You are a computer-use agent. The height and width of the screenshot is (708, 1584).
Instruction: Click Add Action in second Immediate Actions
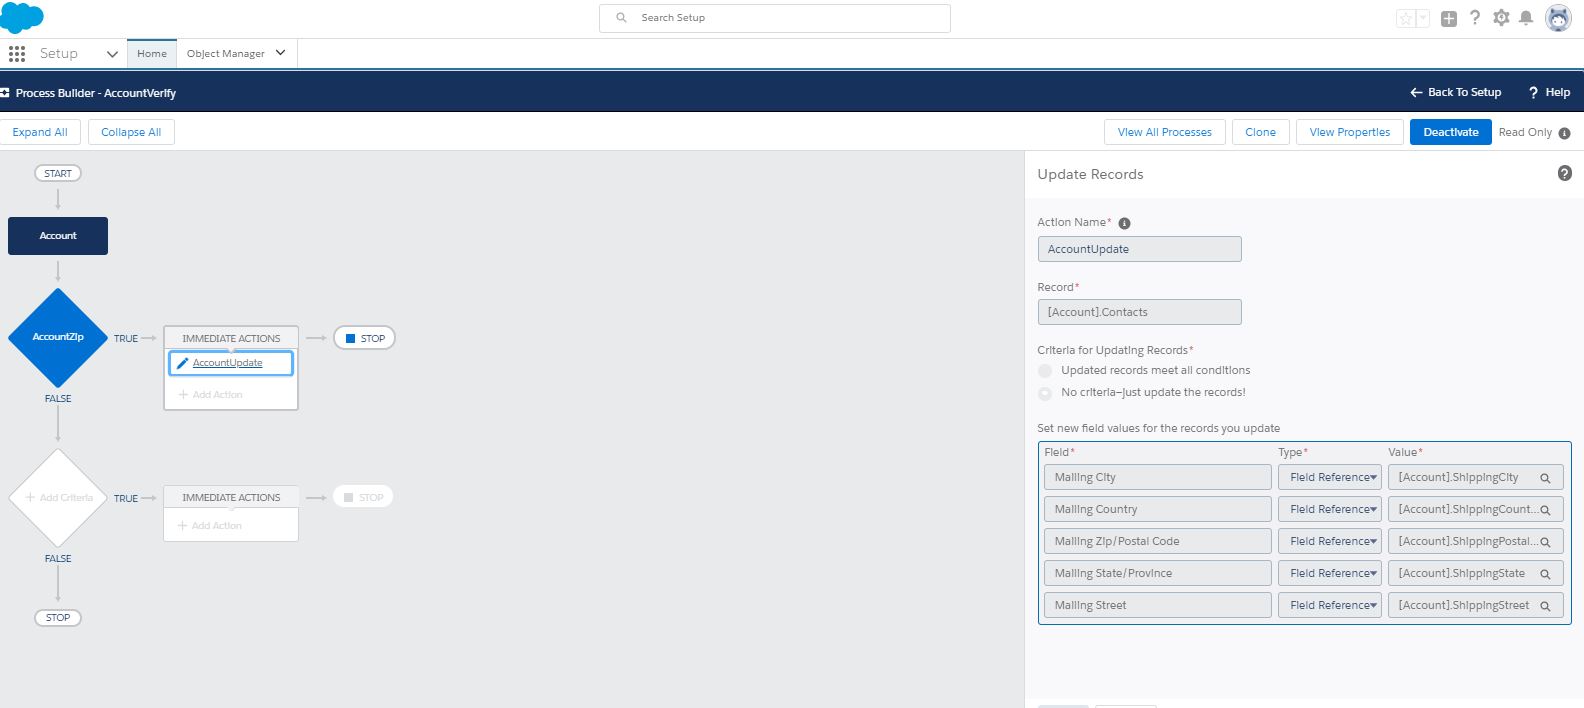tap(210, 526)
